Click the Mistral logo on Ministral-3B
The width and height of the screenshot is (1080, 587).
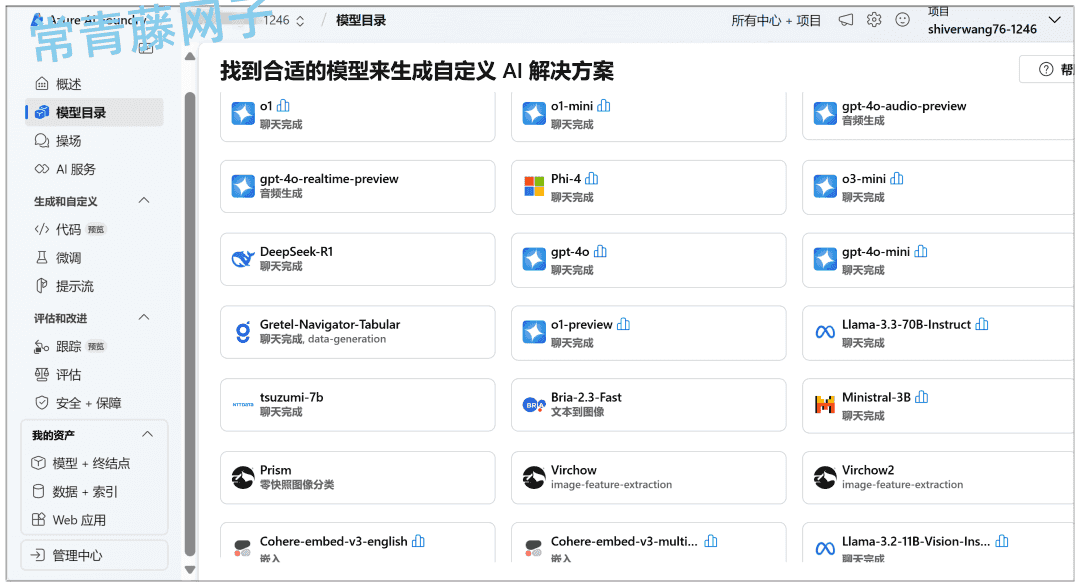[825, 404]
